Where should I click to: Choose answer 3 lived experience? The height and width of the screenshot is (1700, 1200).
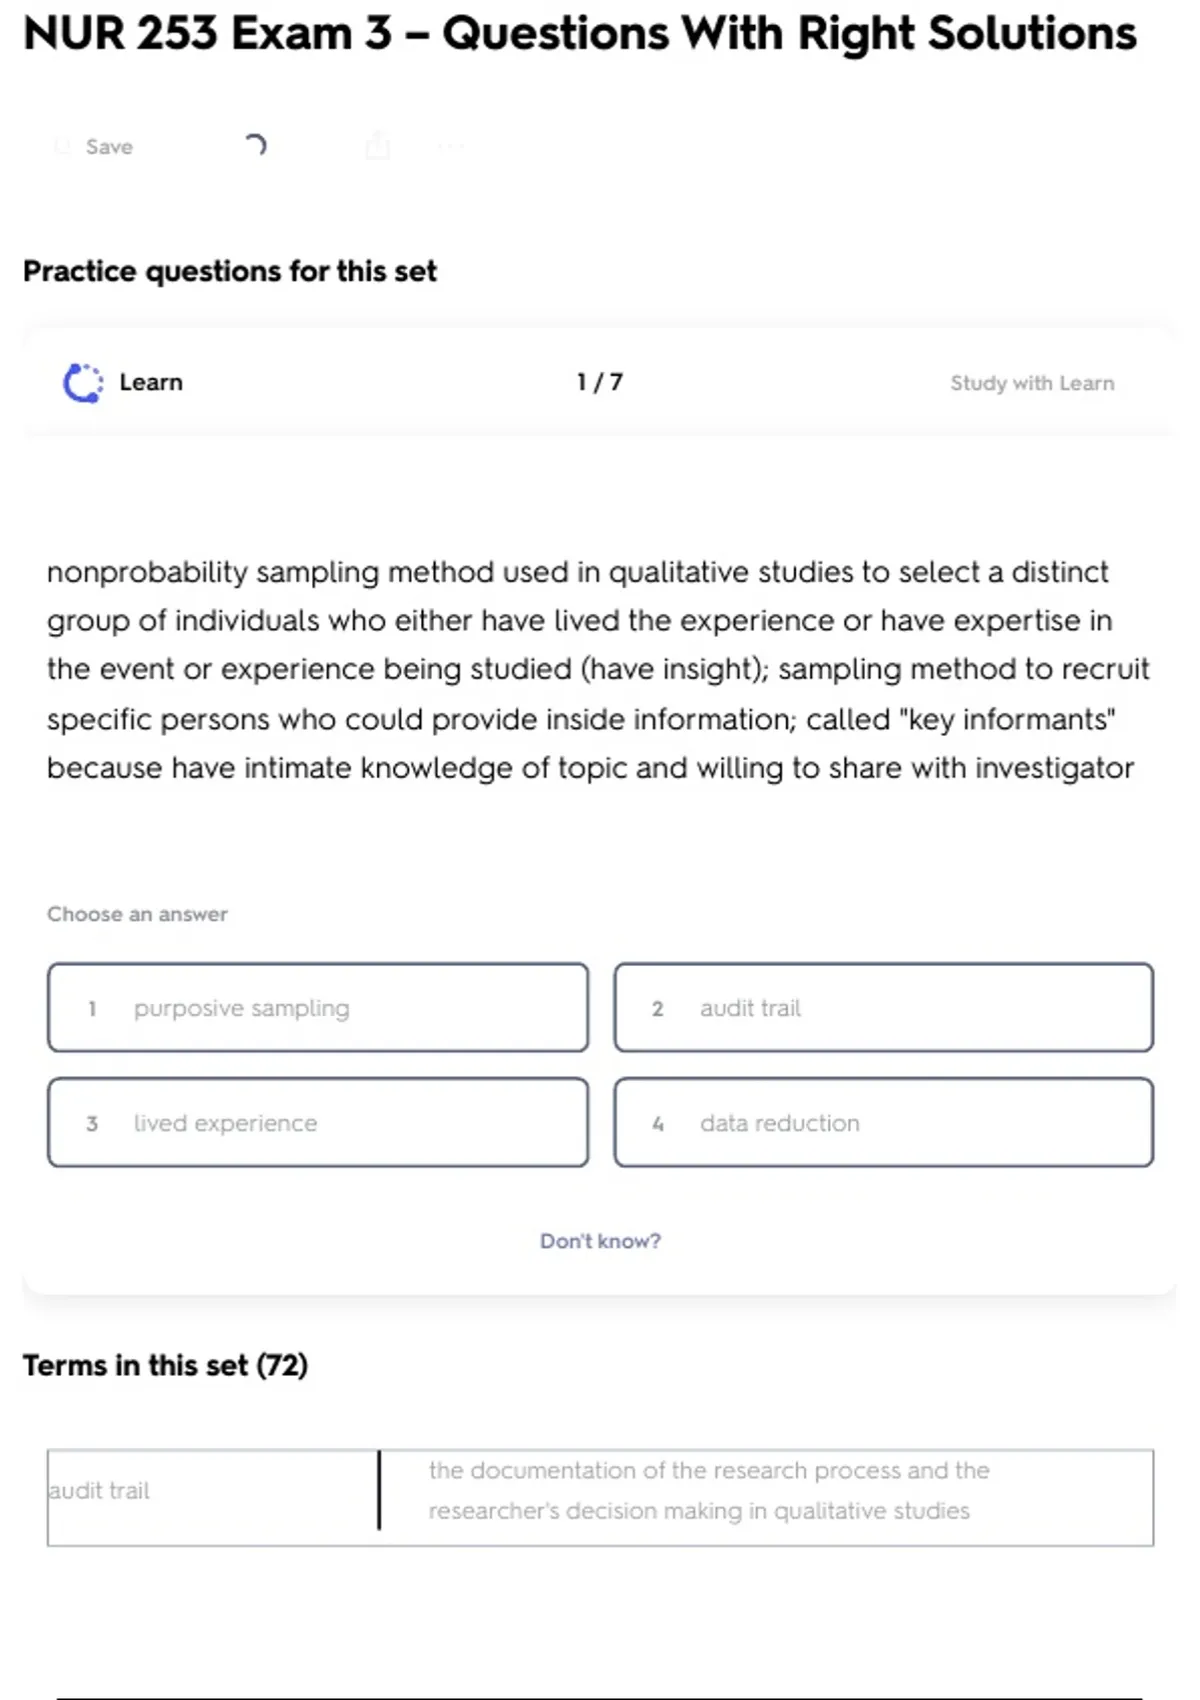318,1123
